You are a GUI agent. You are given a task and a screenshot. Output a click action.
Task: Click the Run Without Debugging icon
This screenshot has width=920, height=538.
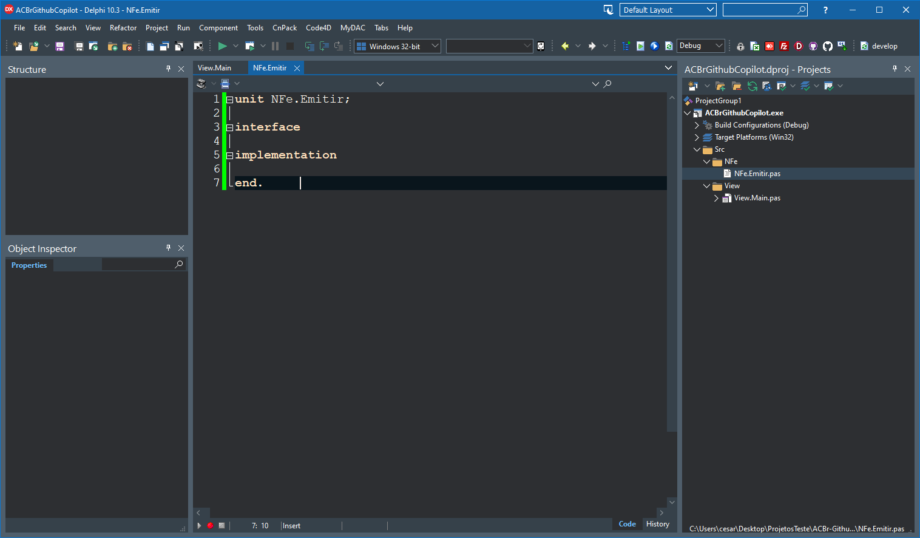point(250,46)
